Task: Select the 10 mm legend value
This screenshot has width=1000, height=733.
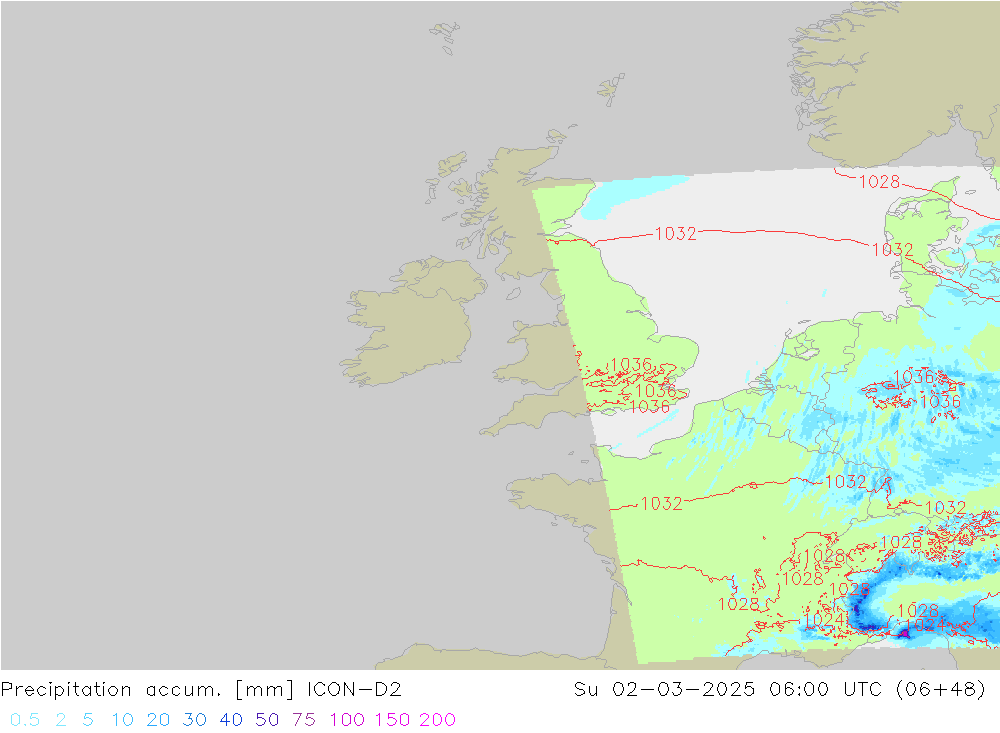Action: pos(122,720)
